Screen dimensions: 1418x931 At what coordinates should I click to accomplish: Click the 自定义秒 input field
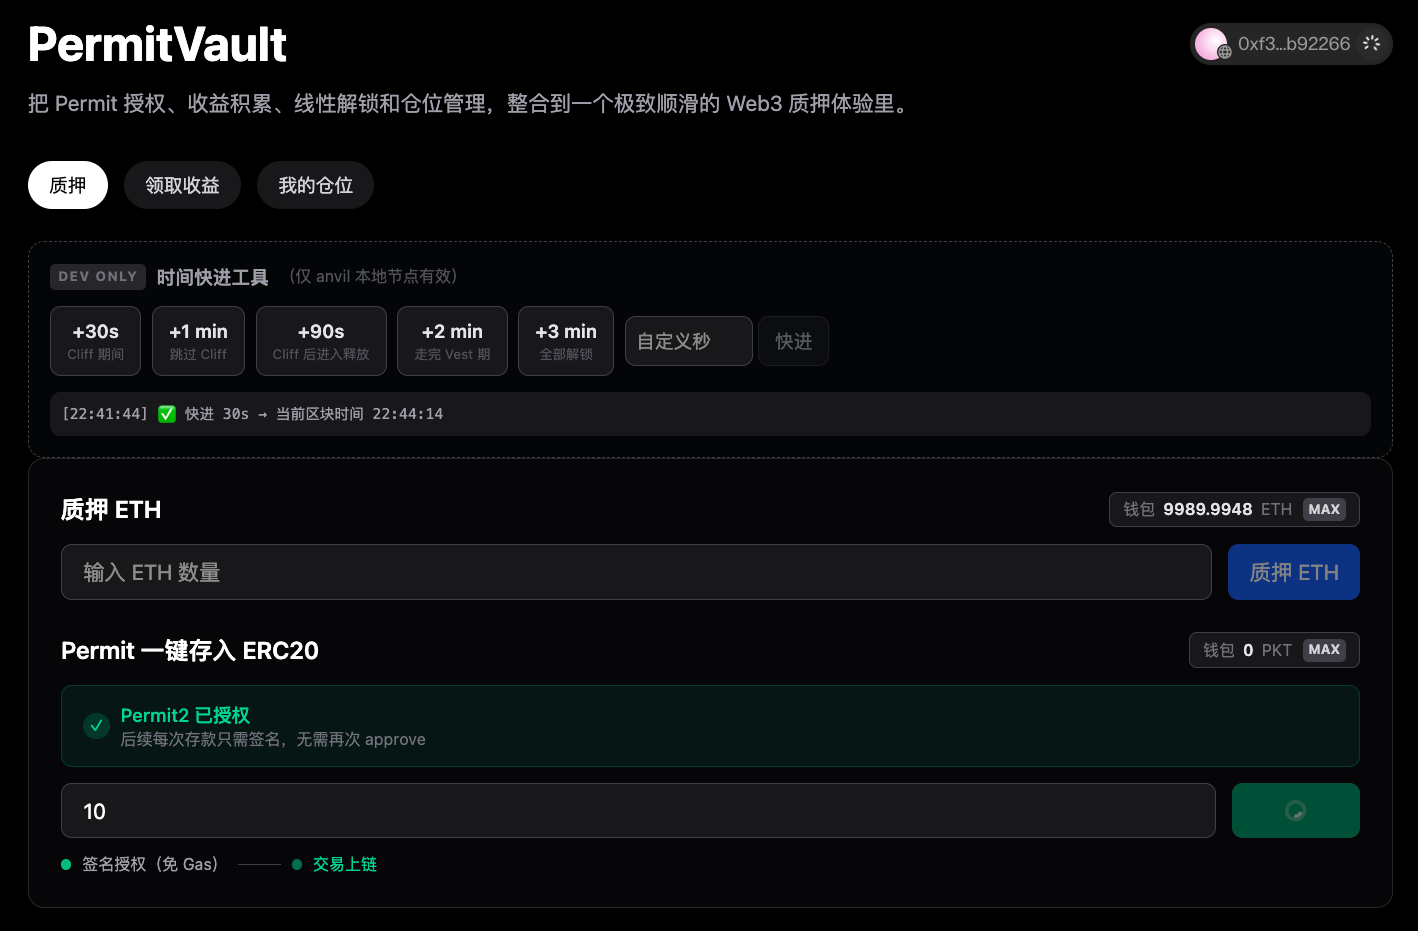coord(688,341)
